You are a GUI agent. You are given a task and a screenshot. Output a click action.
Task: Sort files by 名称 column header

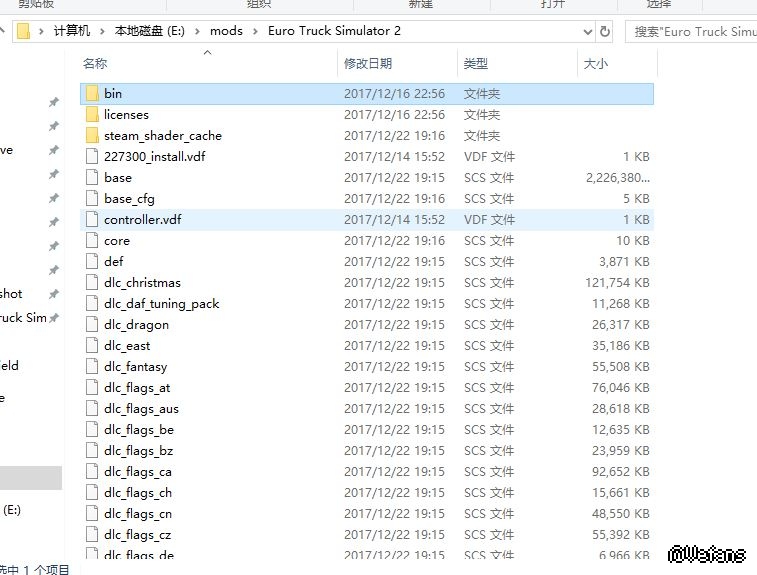(x=95, y=64)
